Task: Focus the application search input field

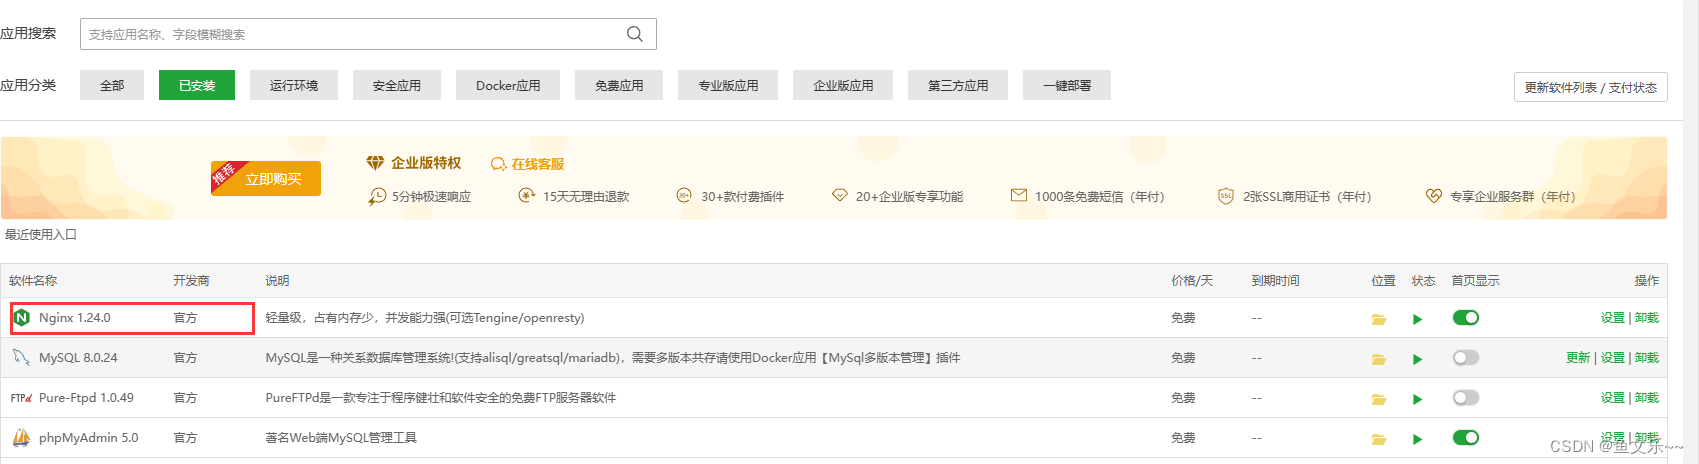Action: coord(368,34)
